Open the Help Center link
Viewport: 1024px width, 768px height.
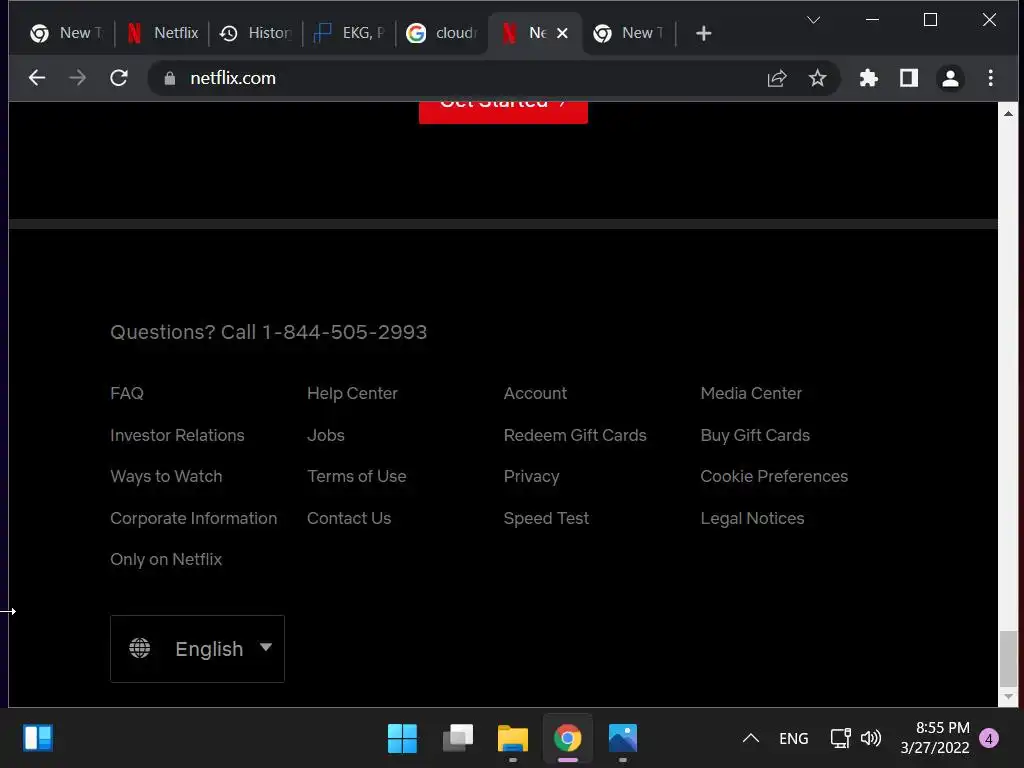[352, 393]
